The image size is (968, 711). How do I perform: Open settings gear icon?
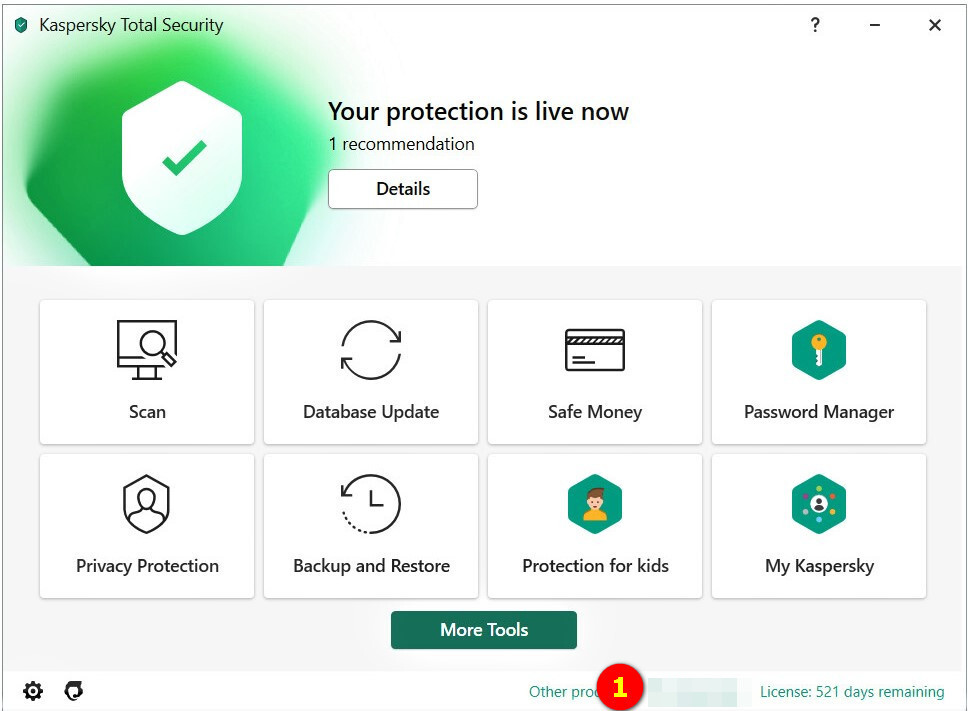33,691
